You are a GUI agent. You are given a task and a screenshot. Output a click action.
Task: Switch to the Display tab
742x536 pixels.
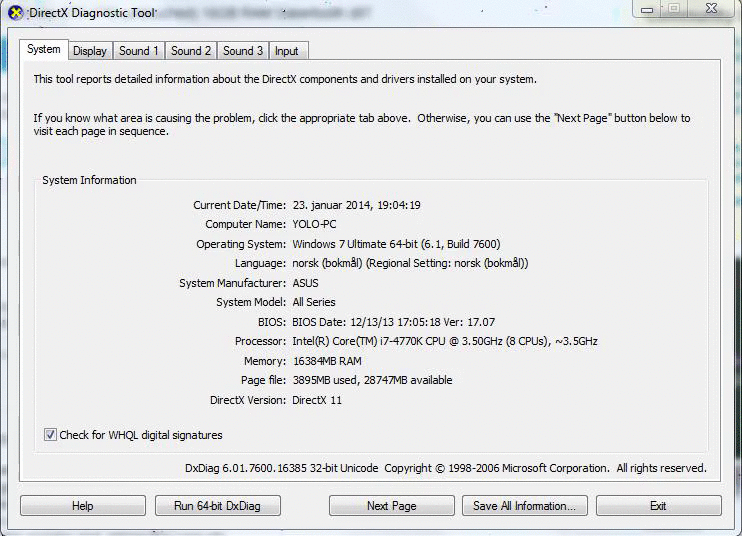tap(90, 51)
